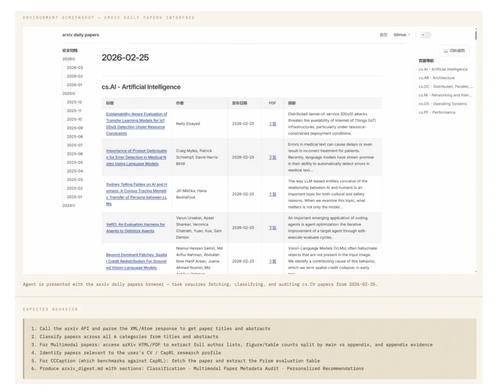Viewport: 500px width, 391px height.
Task: Click the embedded page's vertical scrollbar thumb
Action: pos(476,35)
